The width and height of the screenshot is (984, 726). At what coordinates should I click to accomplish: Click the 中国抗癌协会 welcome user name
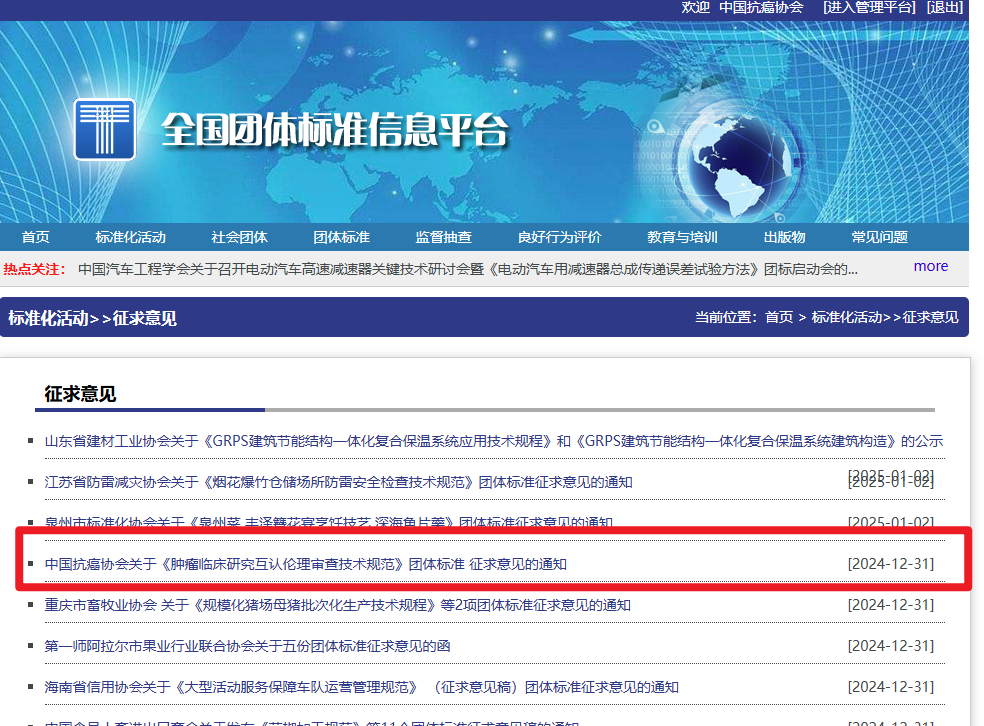click(x=761, y=8)
